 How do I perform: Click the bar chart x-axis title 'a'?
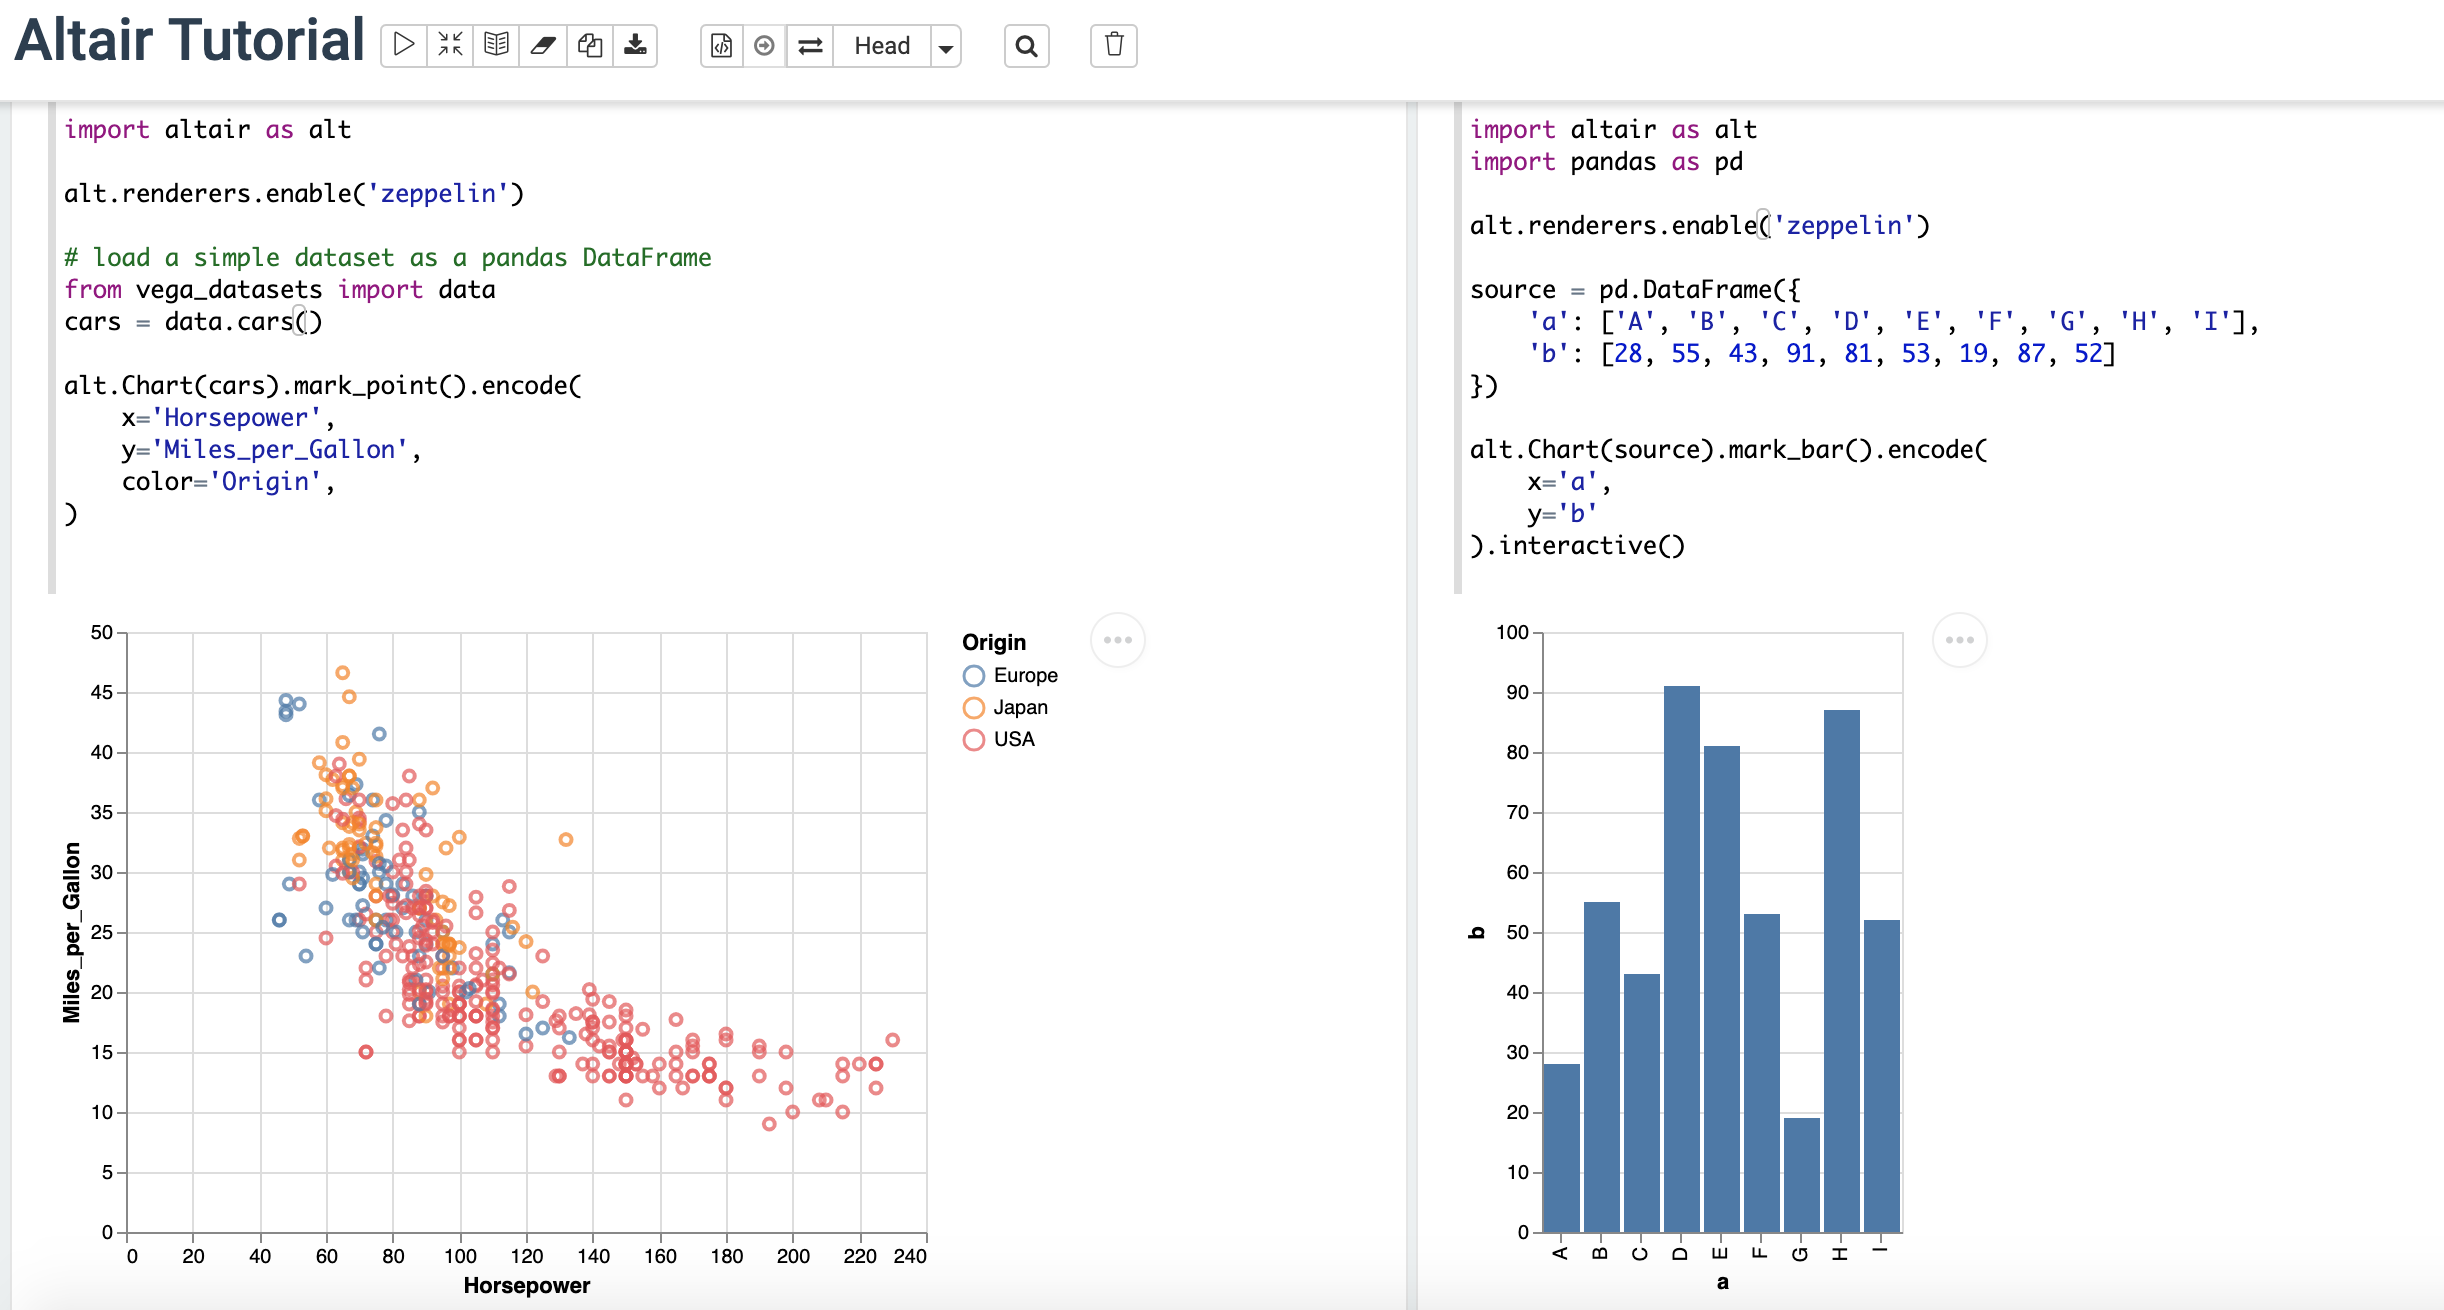click(1723, 1283)
